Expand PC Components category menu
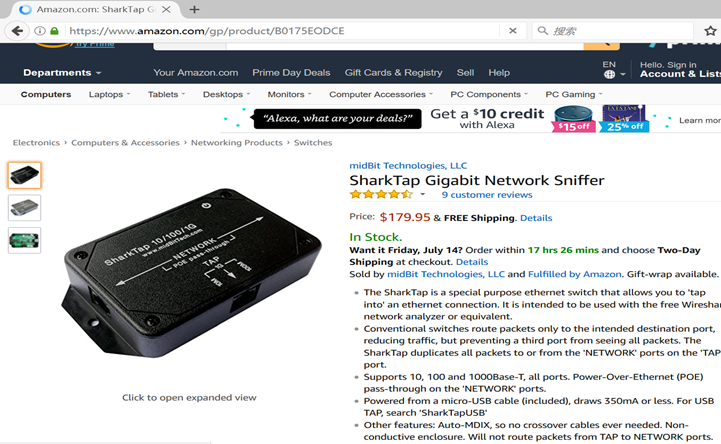This screenshot has width=721, height=444. [x=489, y=94]
